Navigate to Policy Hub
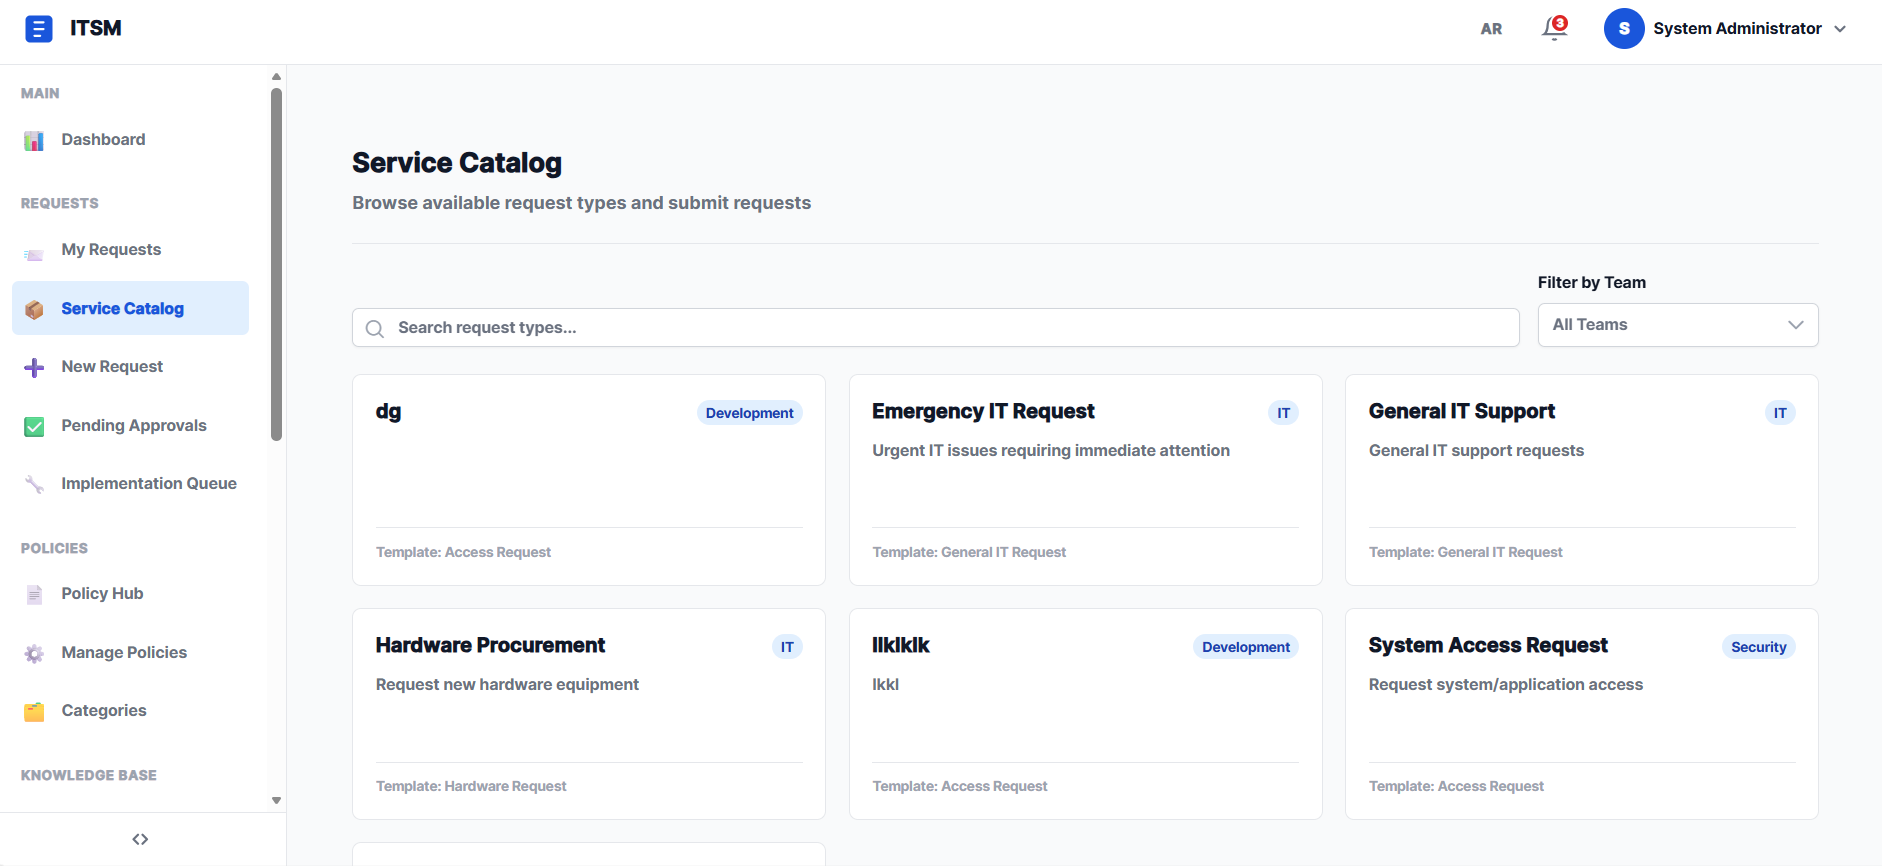Viewport: 1882px width, 866px height. point(101,593)
